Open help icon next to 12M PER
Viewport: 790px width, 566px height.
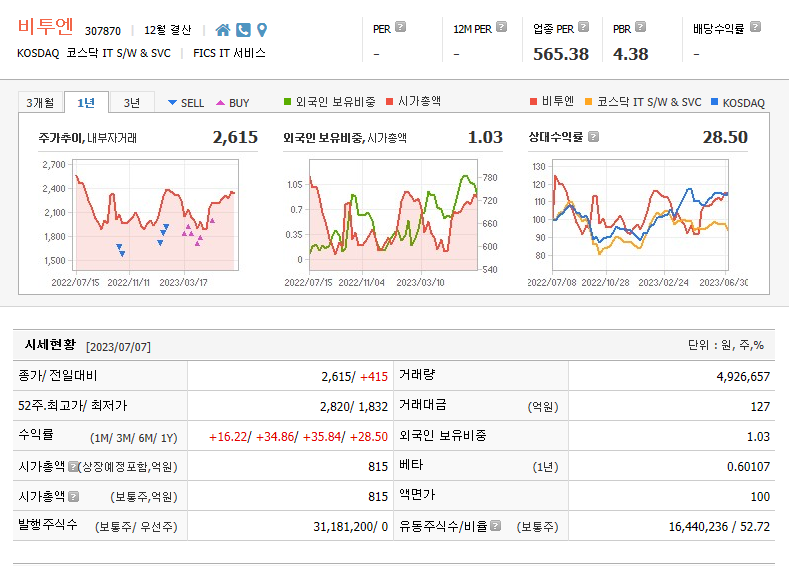tap(501, 27)
